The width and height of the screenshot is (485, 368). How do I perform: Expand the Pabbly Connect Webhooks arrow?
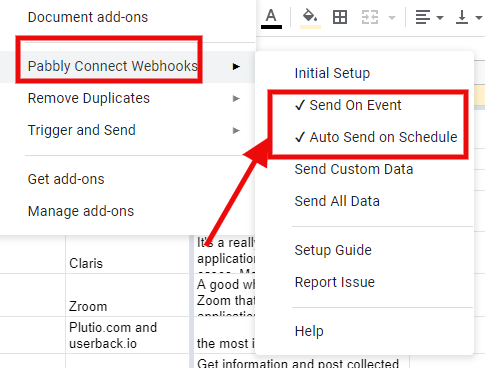click(x=236, y=66)
